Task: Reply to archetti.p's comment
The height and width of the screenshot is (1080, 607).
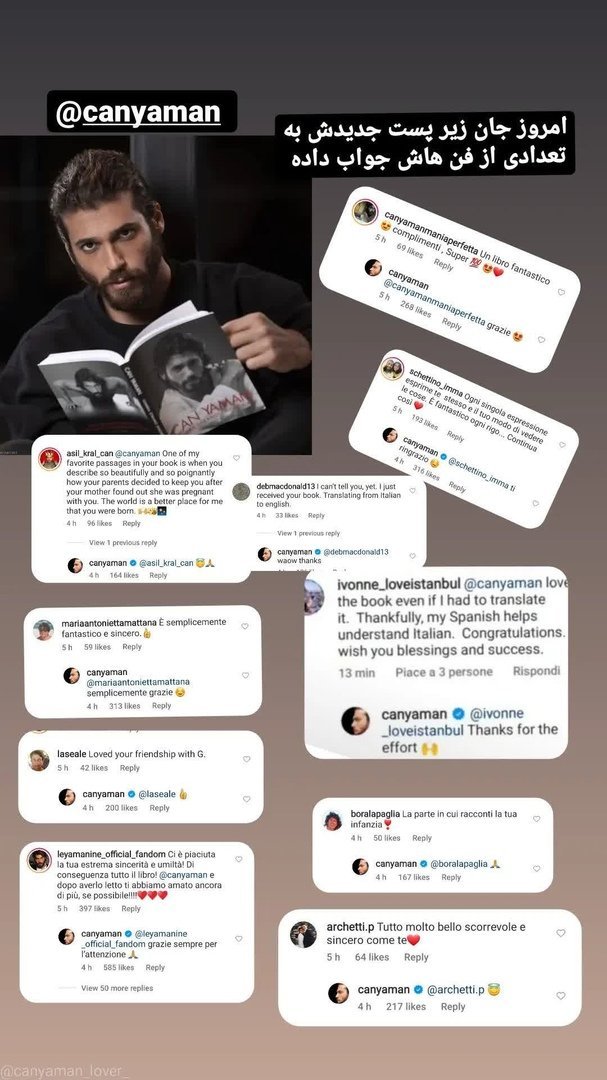Action: (x=415, y=957)
